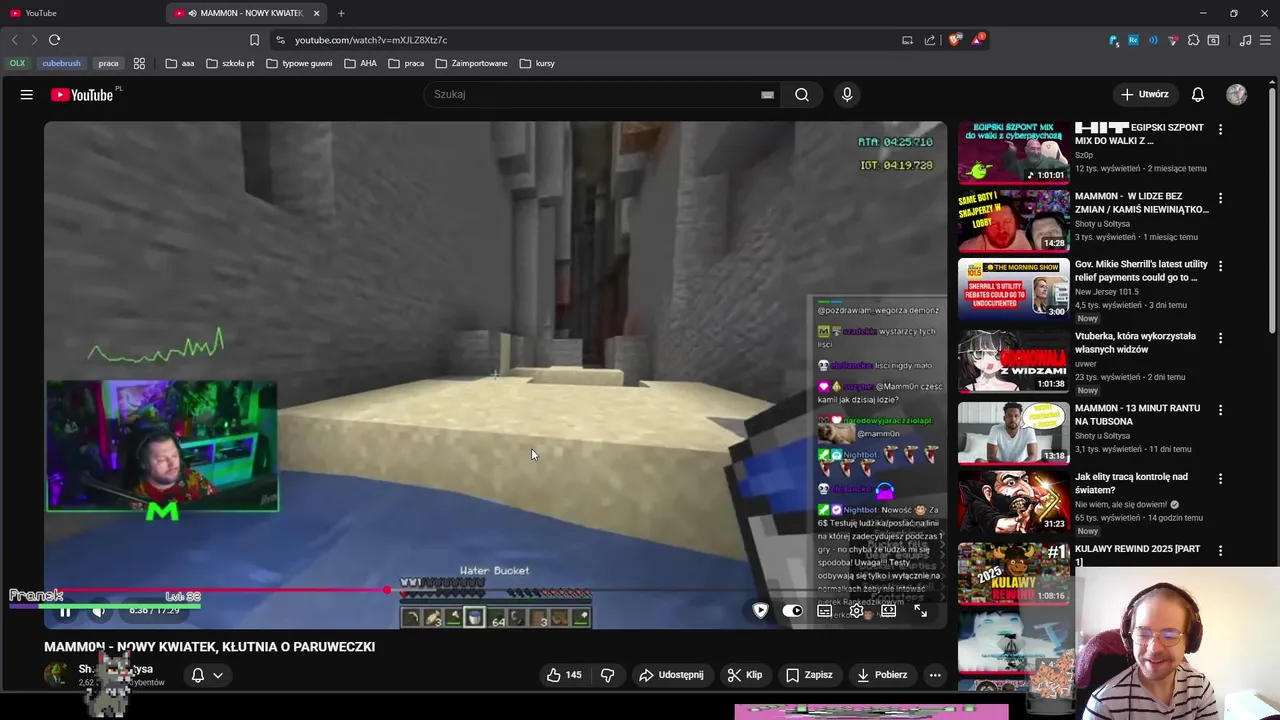Open Brave Shields lion icon
Screen dimensions: 1280x720
click(x=955, y=40)
